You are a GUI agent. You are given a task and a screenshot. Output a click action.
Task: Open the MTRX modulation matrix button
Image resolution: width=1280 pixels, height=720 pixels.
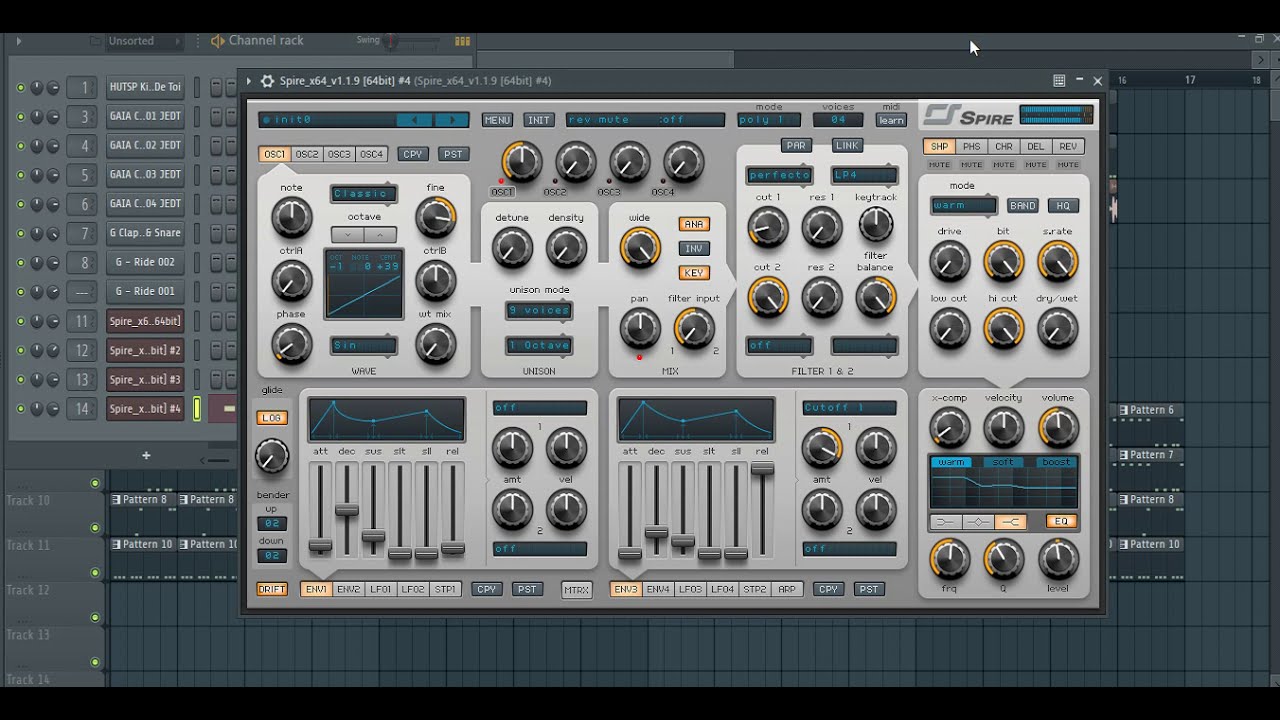point(576,590)
